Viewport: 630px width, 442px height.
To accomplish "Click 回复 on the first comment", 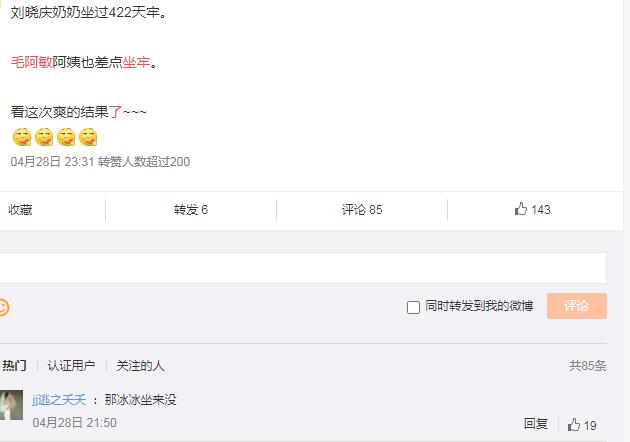I will click(x=536, y=424).
